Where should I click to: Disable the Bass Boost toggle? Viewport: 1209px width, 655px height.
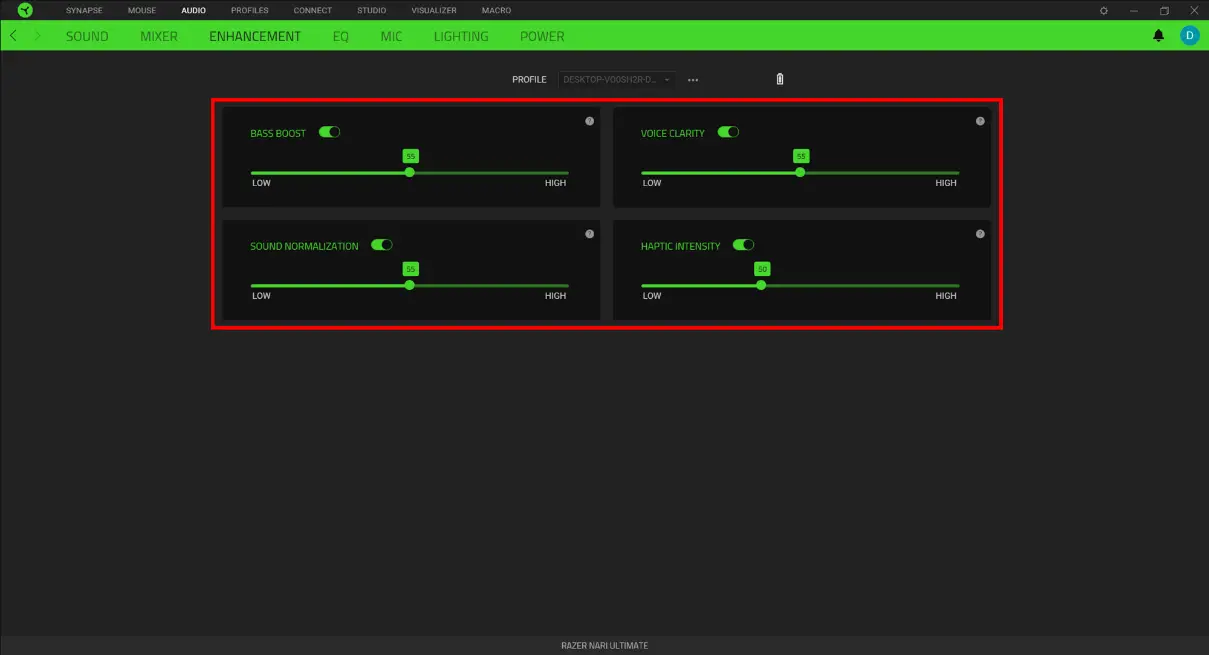coord(330,131)
